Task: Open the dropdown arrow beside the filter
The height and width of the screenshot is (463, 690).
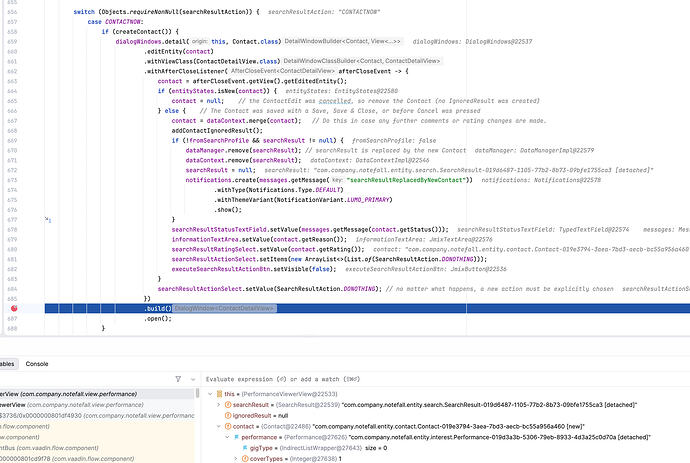Action: pos(193,379)
